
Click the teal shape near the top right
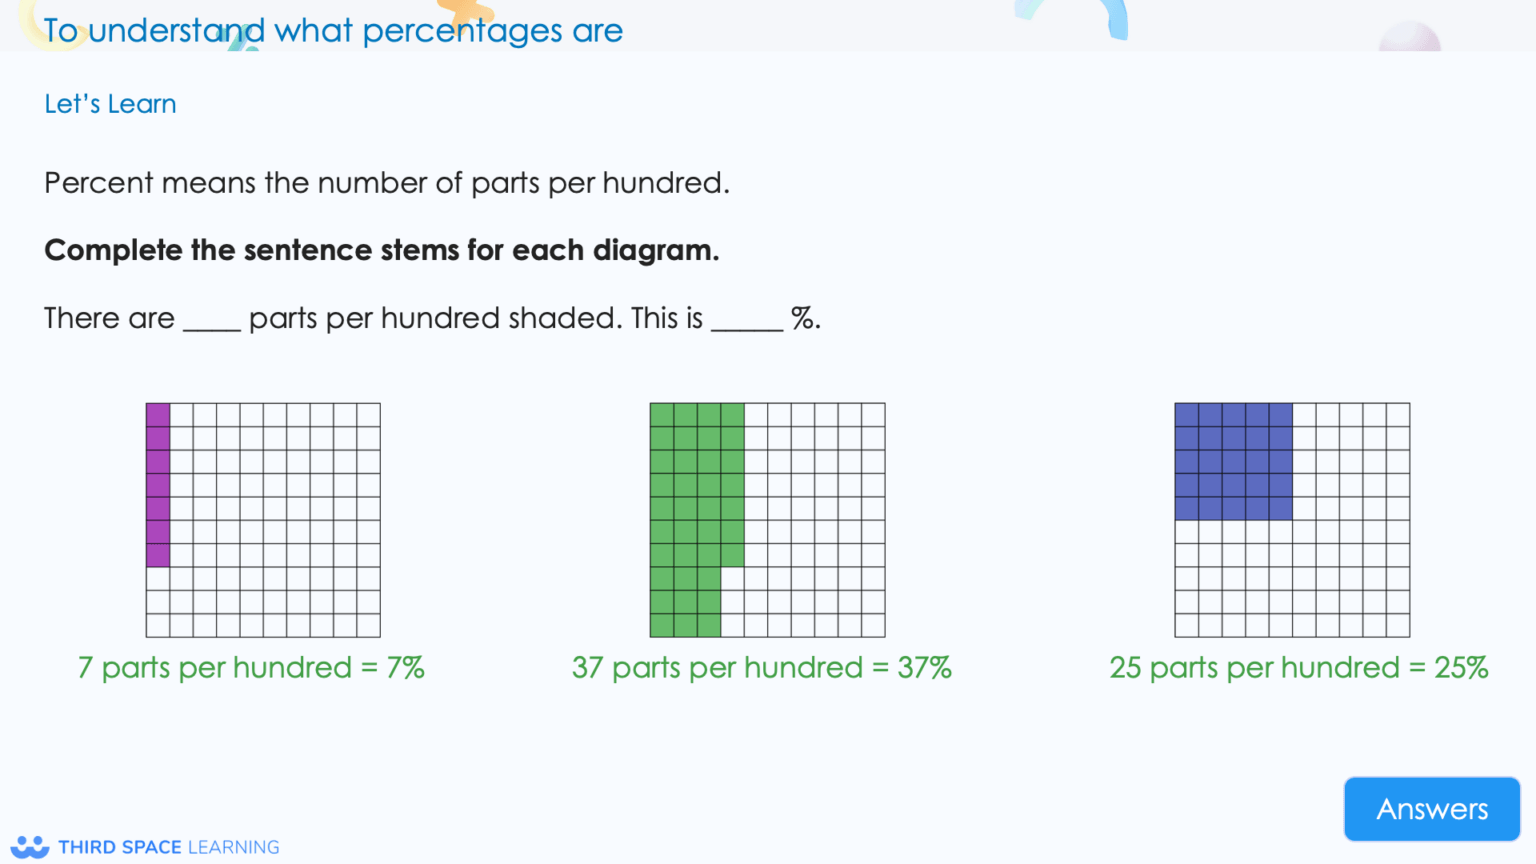click(x=1025, y=12)
